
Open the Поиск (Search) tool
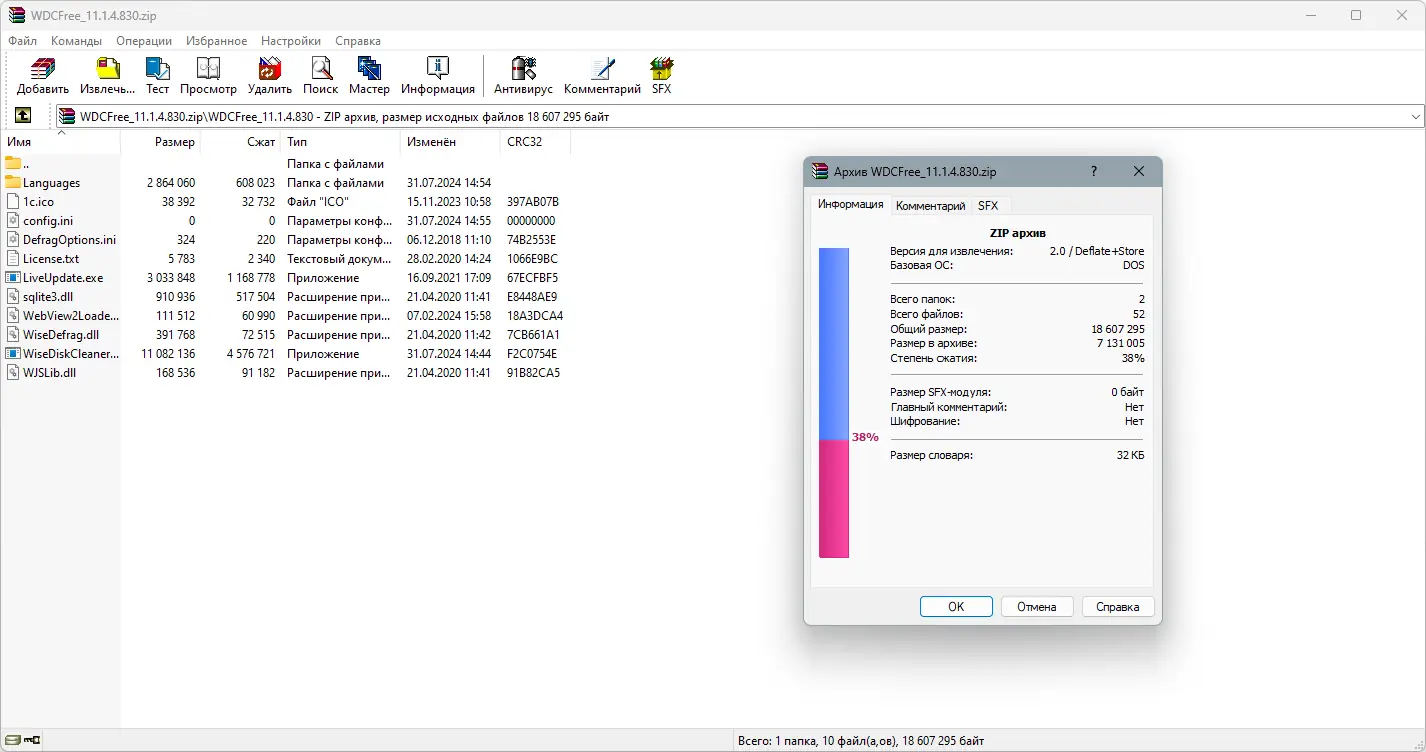coord(320,75)
